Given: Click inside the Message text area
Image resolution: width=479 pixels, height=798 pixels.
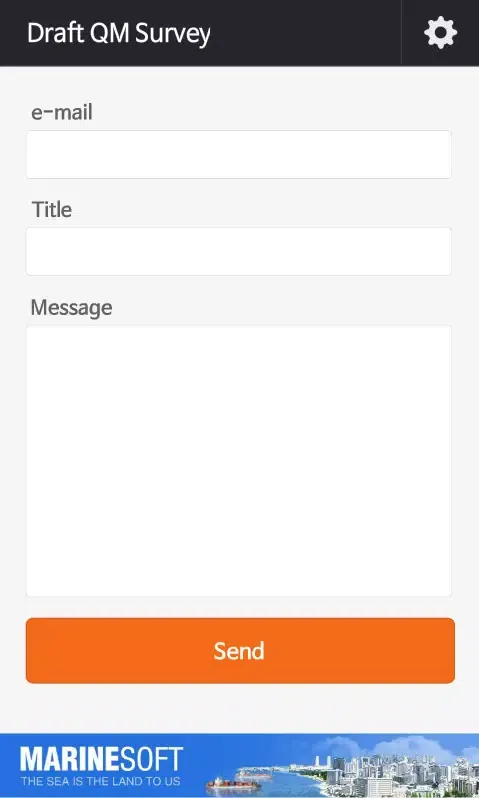Looking at the screenshot, I should 239,461.
